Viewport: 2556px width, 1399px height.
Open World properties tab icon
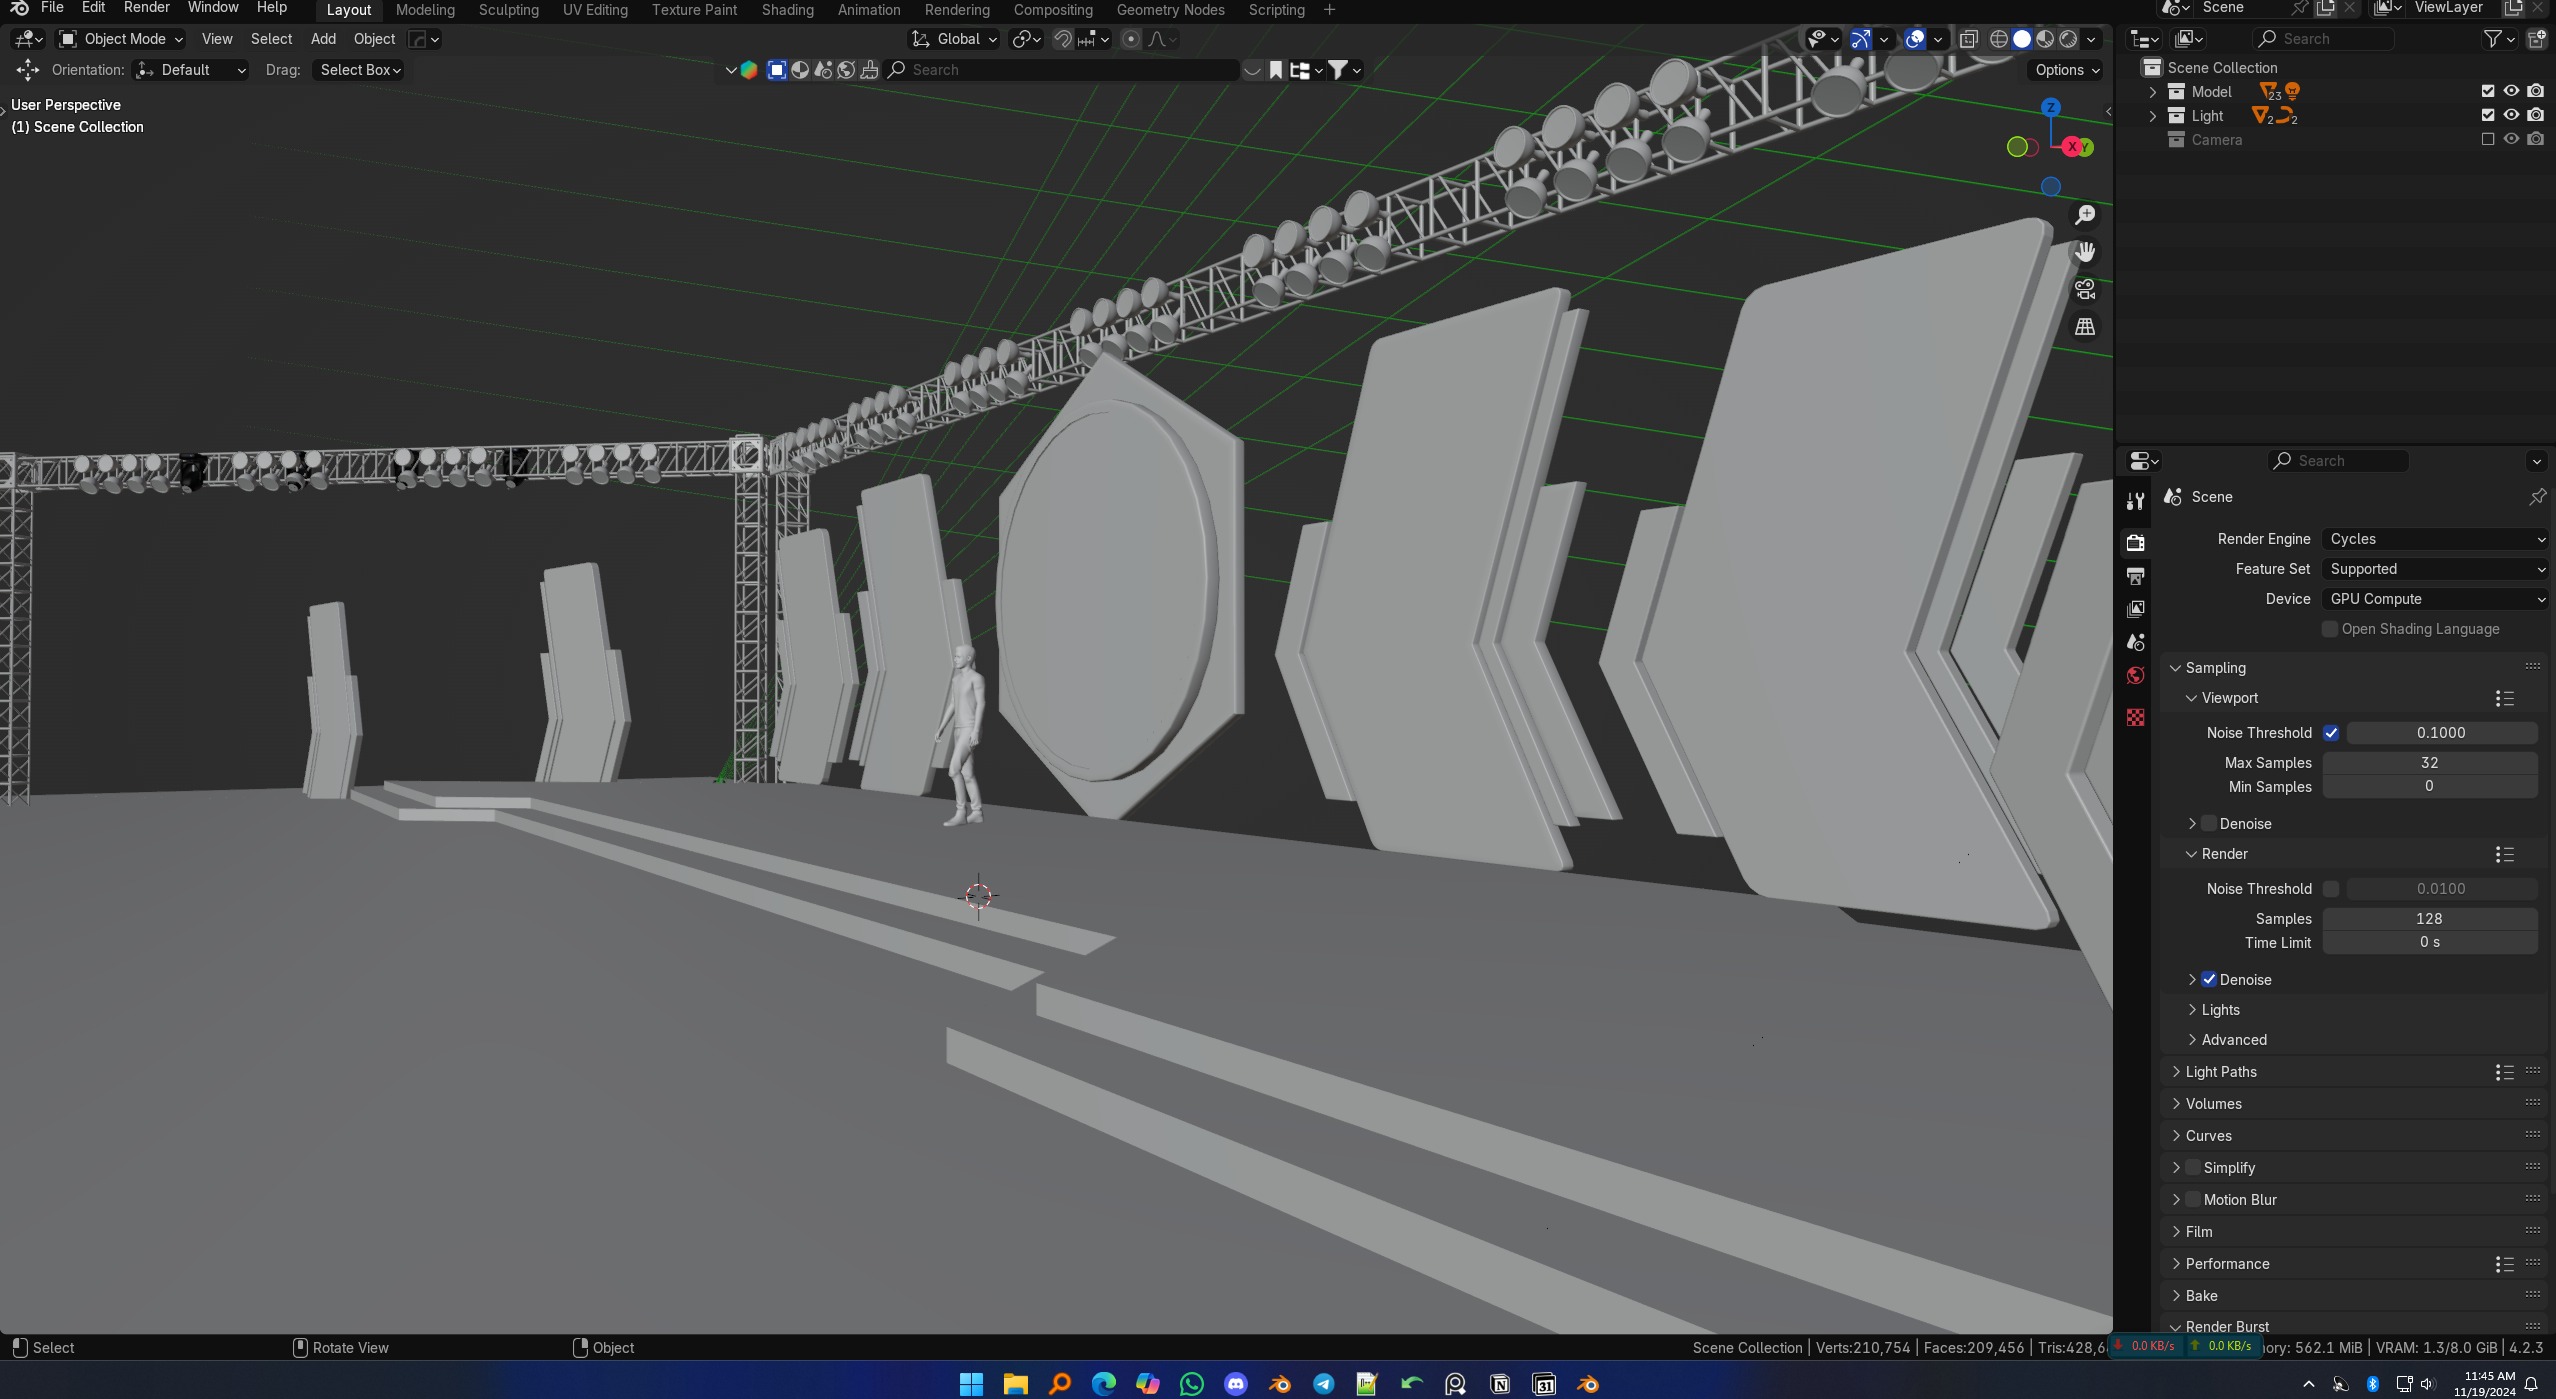click(x=2136, y=676)
